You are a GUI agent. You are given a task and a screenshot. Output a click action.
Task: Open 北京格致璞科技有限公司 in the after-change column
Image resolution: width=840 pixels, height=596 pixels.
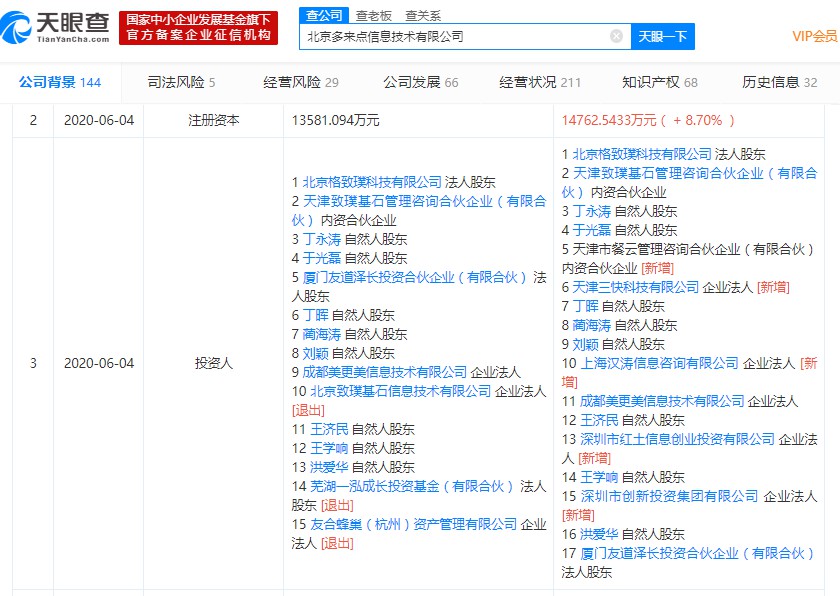pyautogui.click(x=642, y=154)
